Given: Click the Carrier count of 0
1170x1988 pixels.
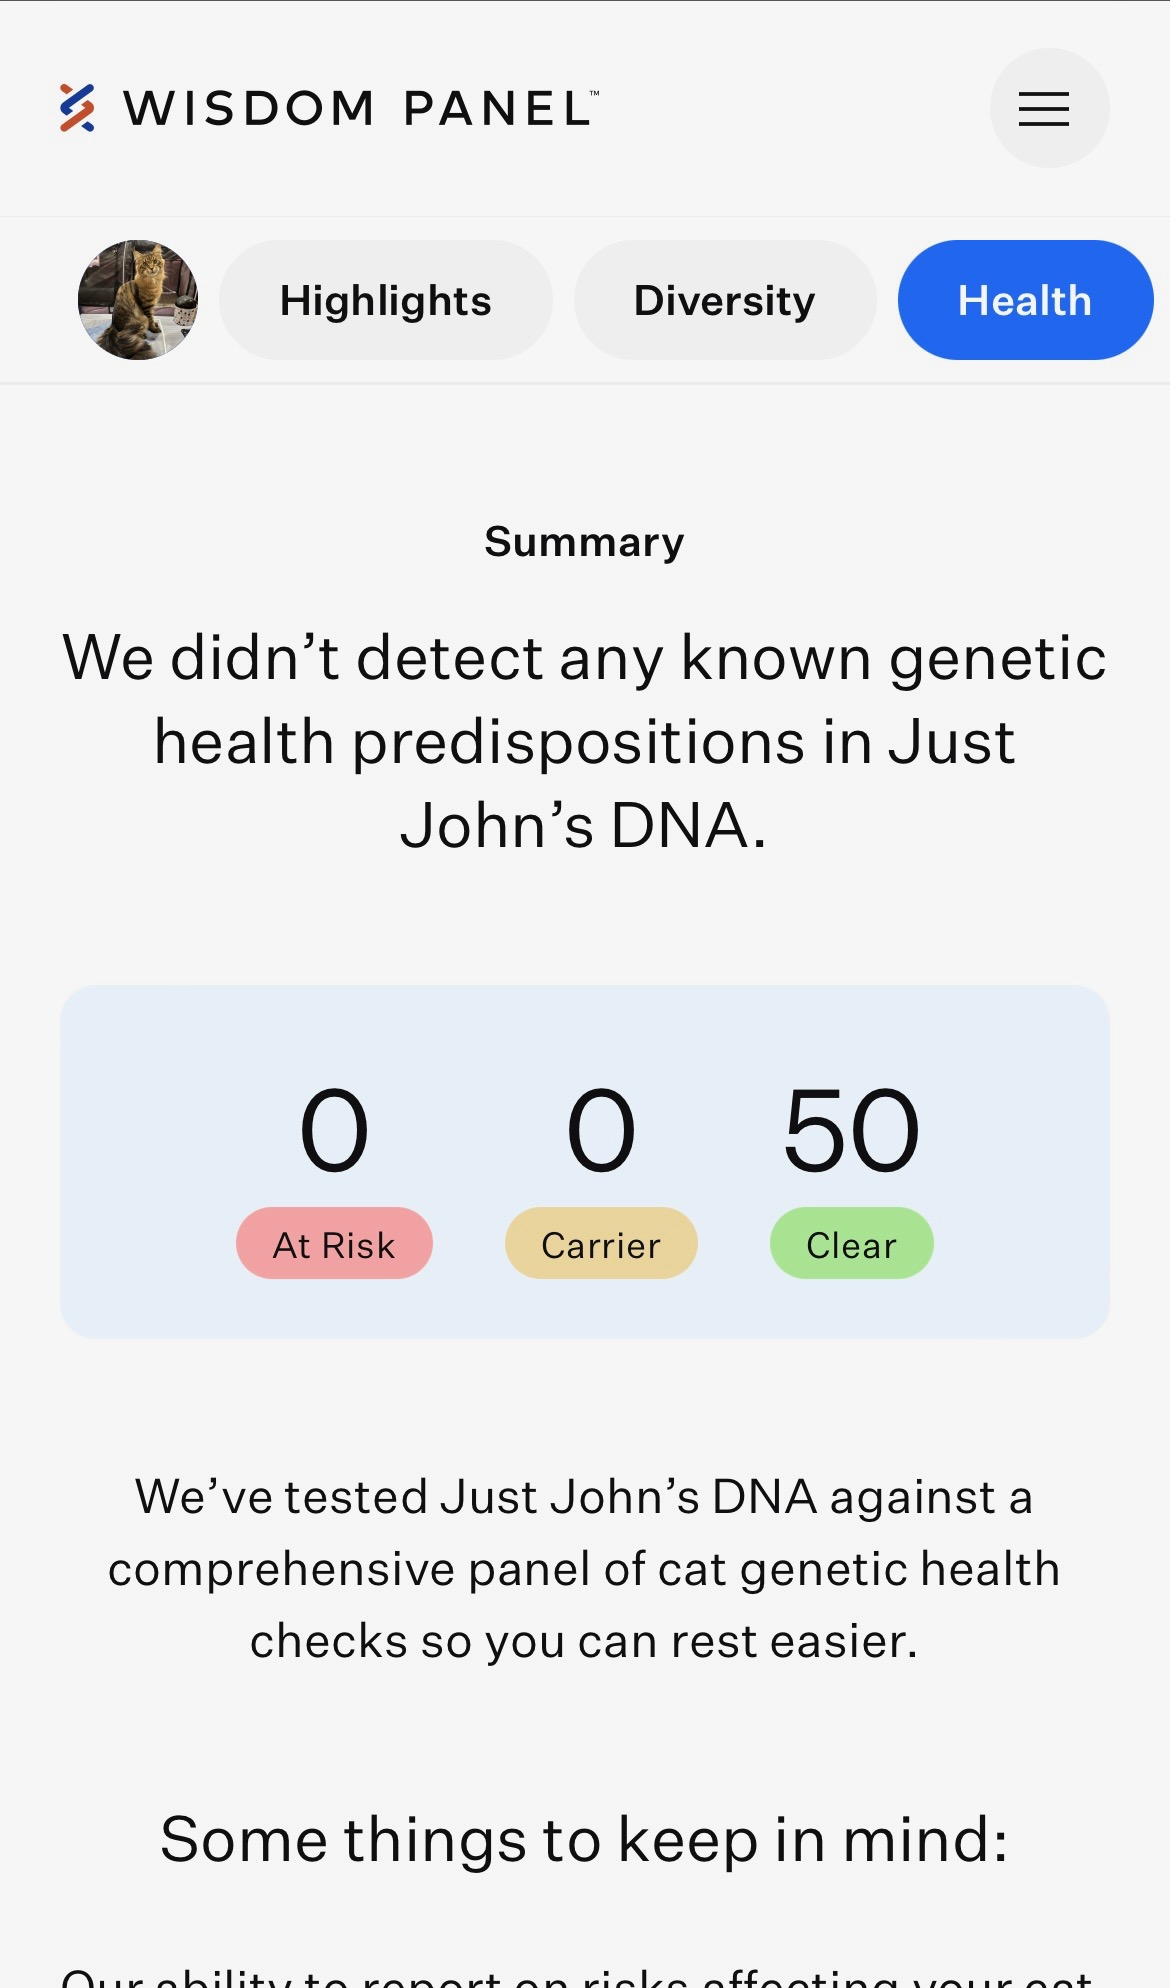Looking at the screenshot, I should [601, 1131].
